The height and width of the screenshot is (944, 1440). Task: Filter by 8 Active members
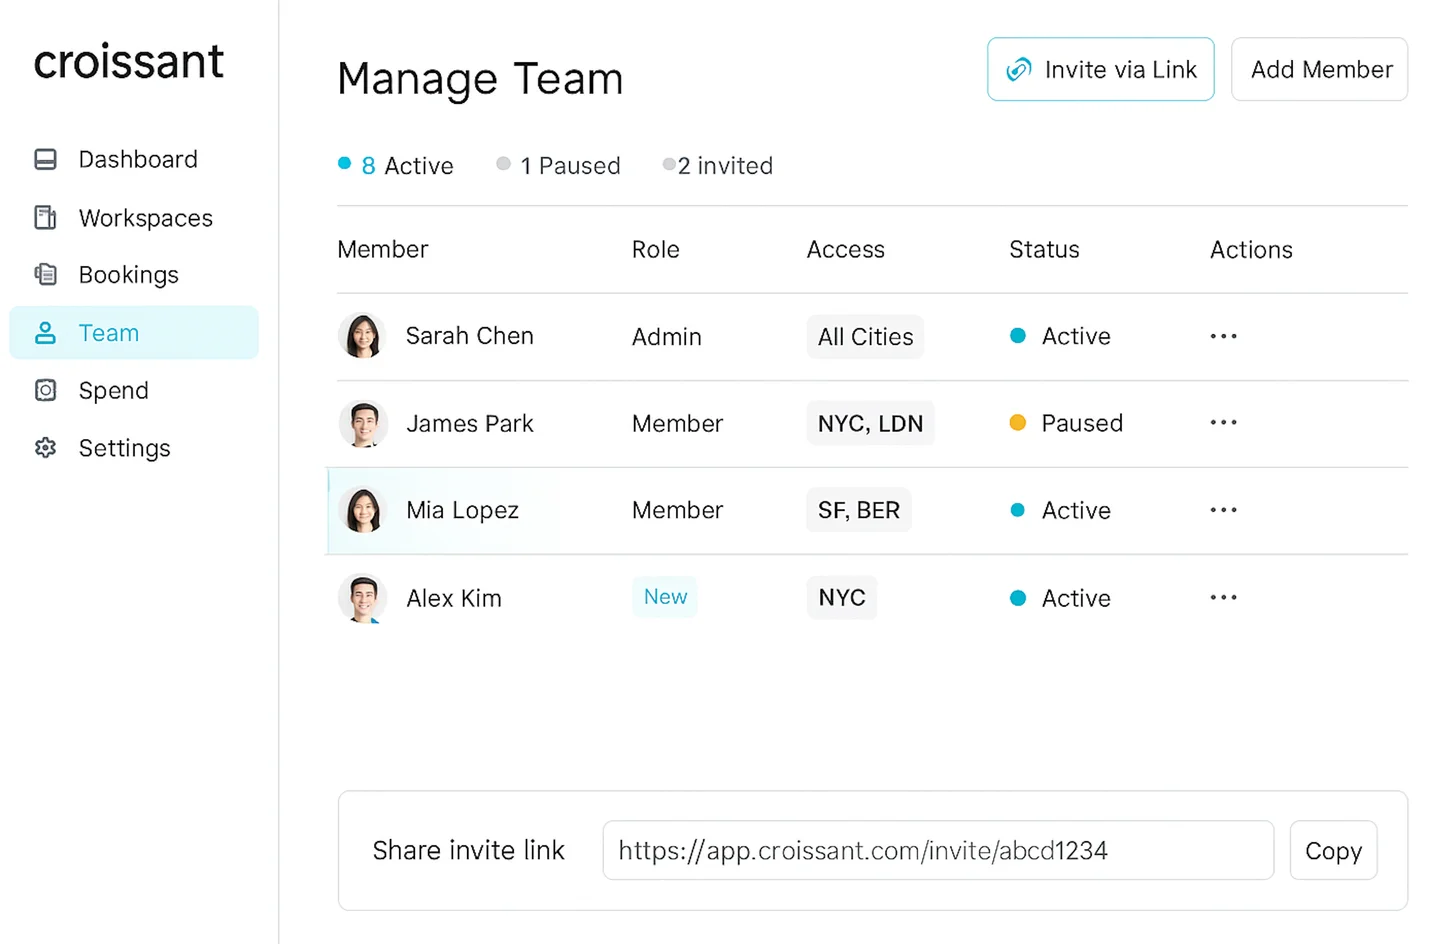coord(396,165)
